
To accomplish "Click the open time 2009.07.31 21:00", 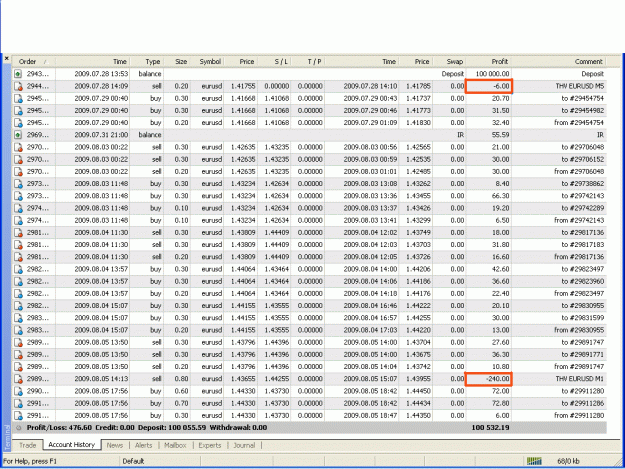I will 101,135.
